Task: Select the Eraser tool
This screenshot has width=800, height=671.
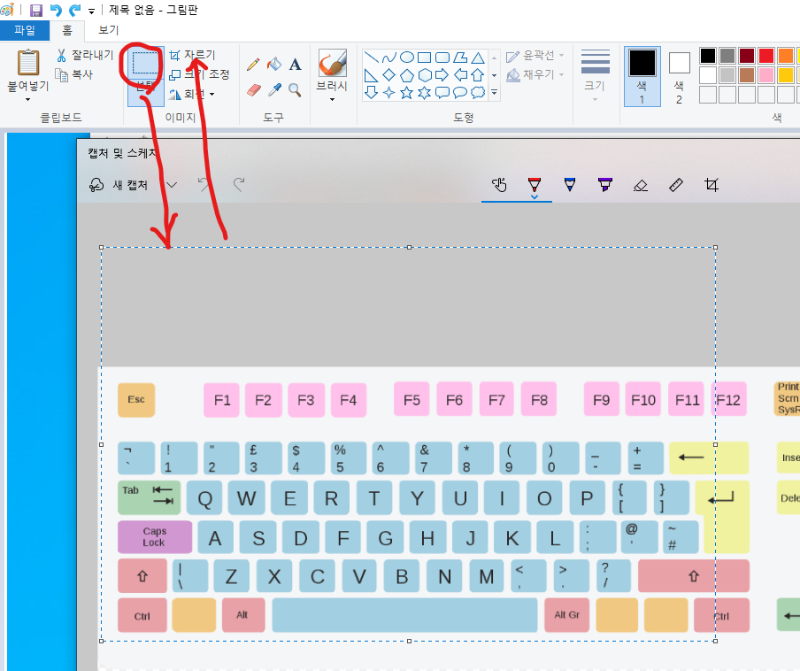Action: (253, 90)
